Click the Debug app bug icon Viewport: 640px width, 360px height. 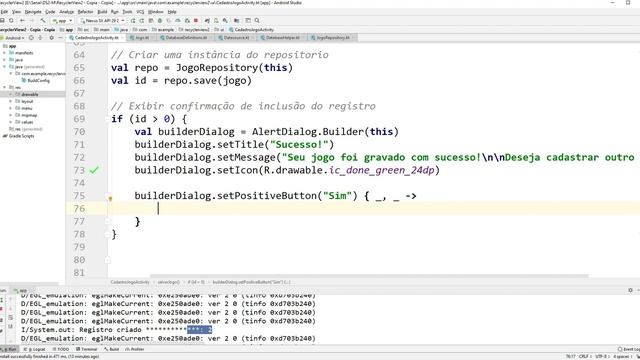(x=160, y=20)
